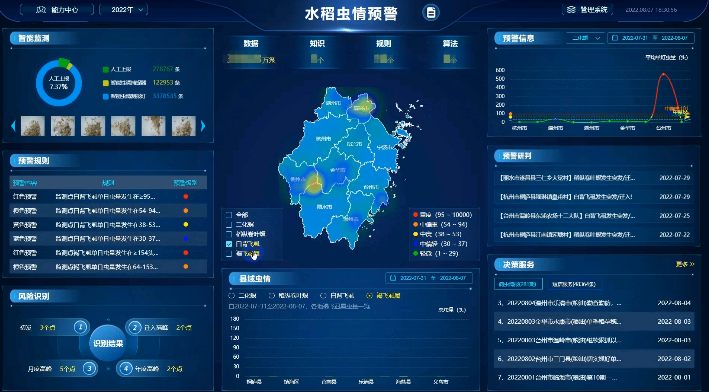This screenshot has height=392, width=709.
Task: Switch to second tab in 决策服务 panel
Action: pos(574,284)
